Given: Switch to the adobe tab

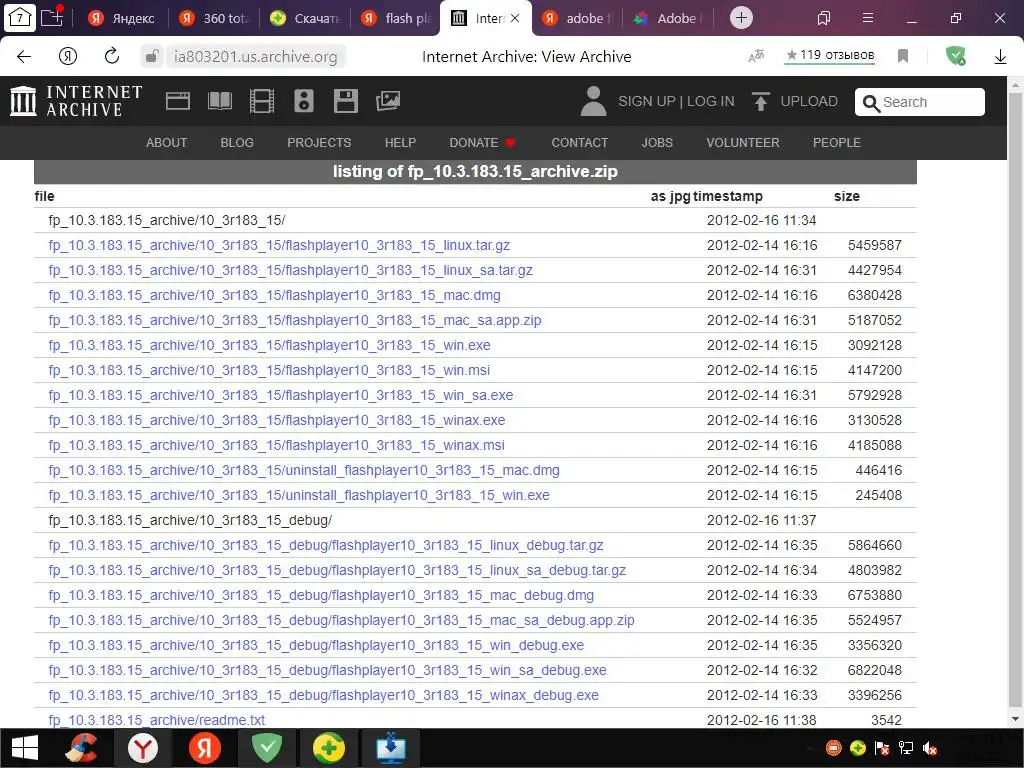Looking at the screenshot, I should pos(577,18).
